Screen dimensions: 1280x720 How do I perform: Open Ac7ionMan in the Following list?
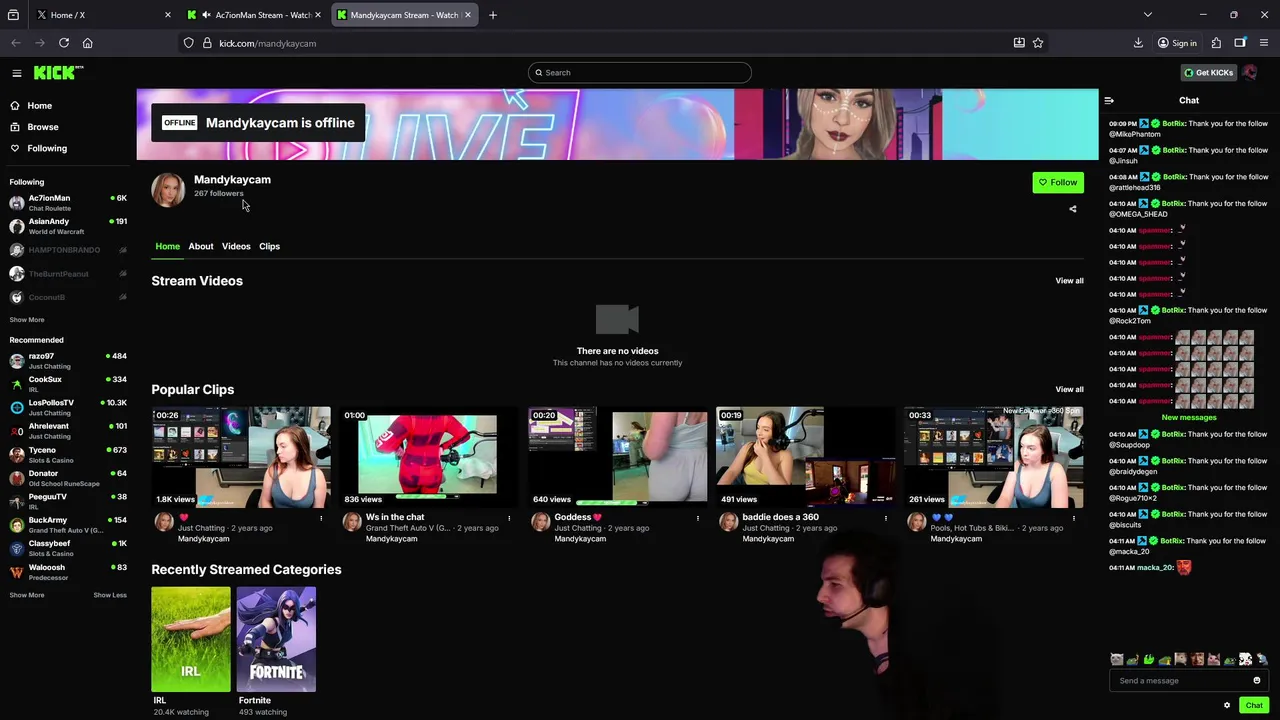[68, 203]
